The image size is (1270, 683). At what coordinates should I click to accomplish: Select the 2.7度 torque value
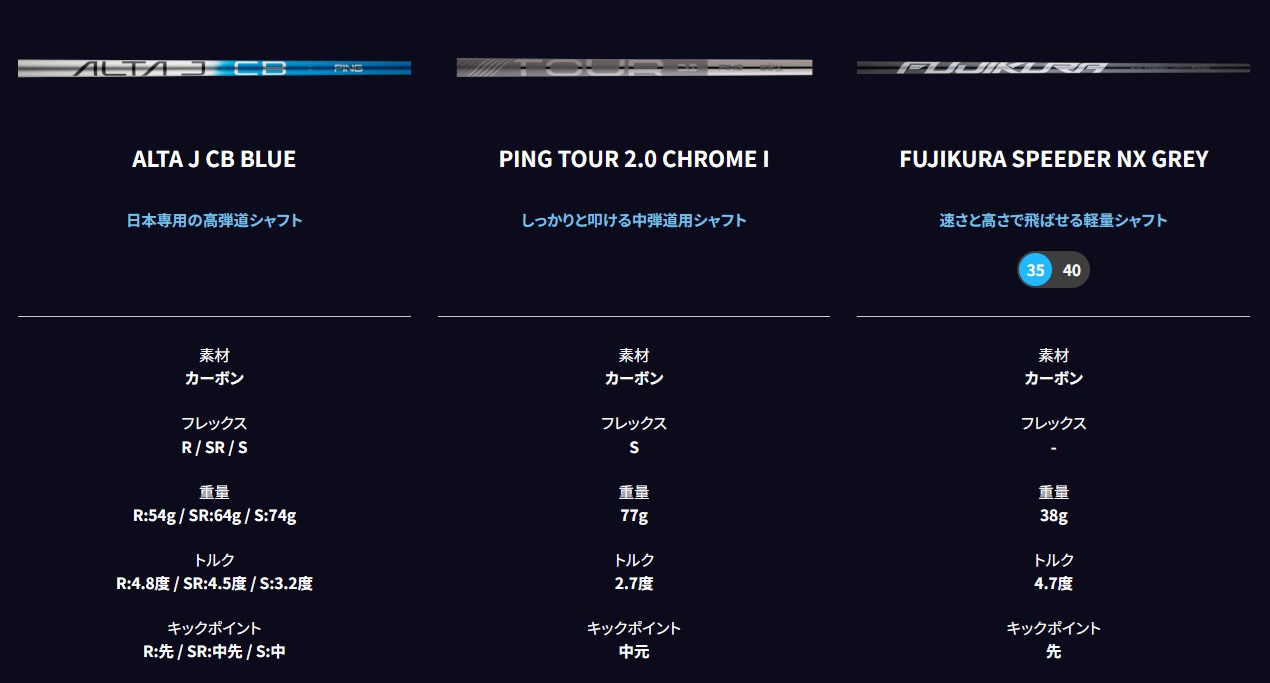coord(634,583)
